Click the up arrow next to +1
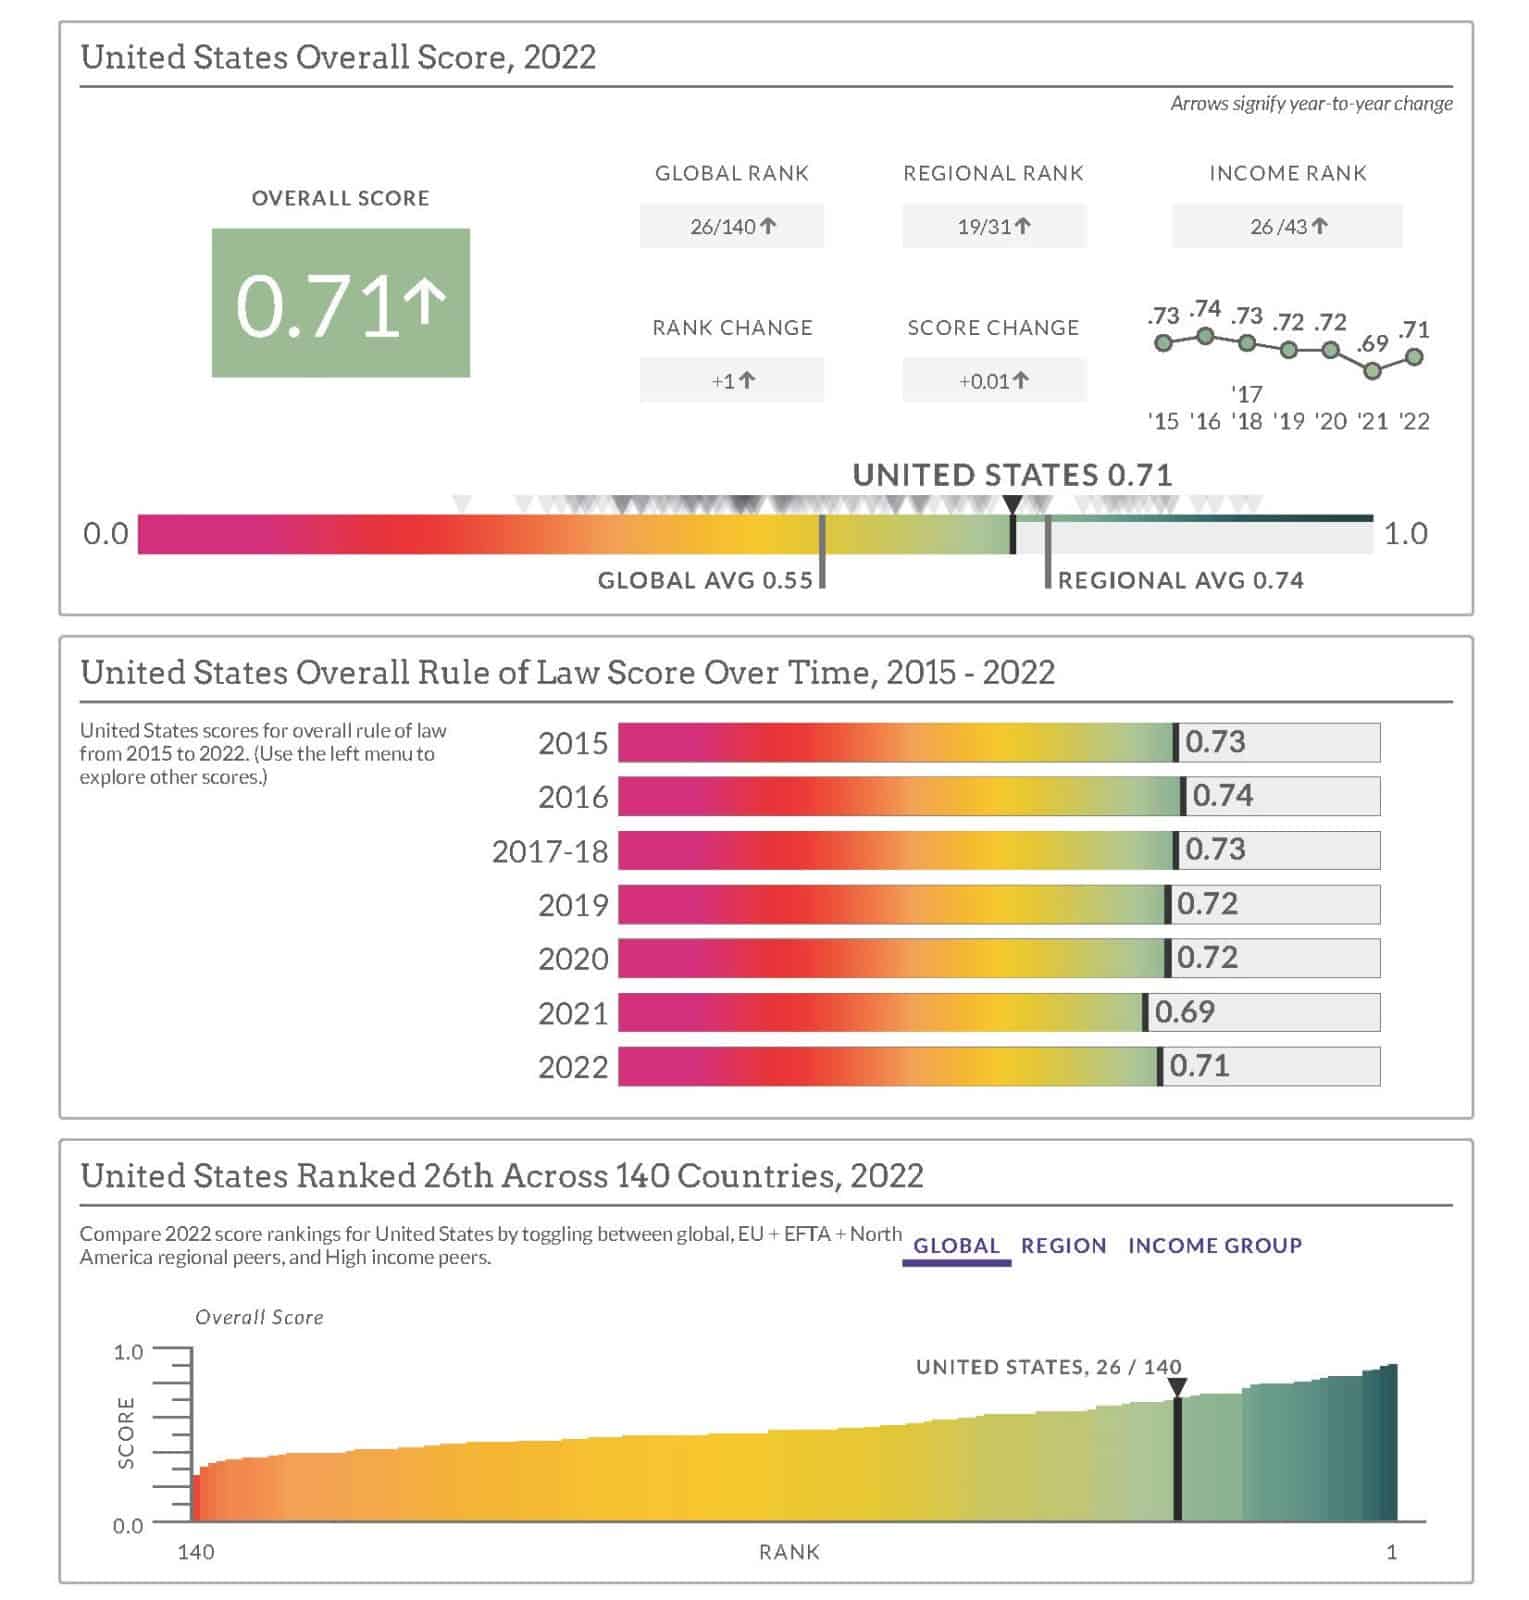 coord(747,380)
